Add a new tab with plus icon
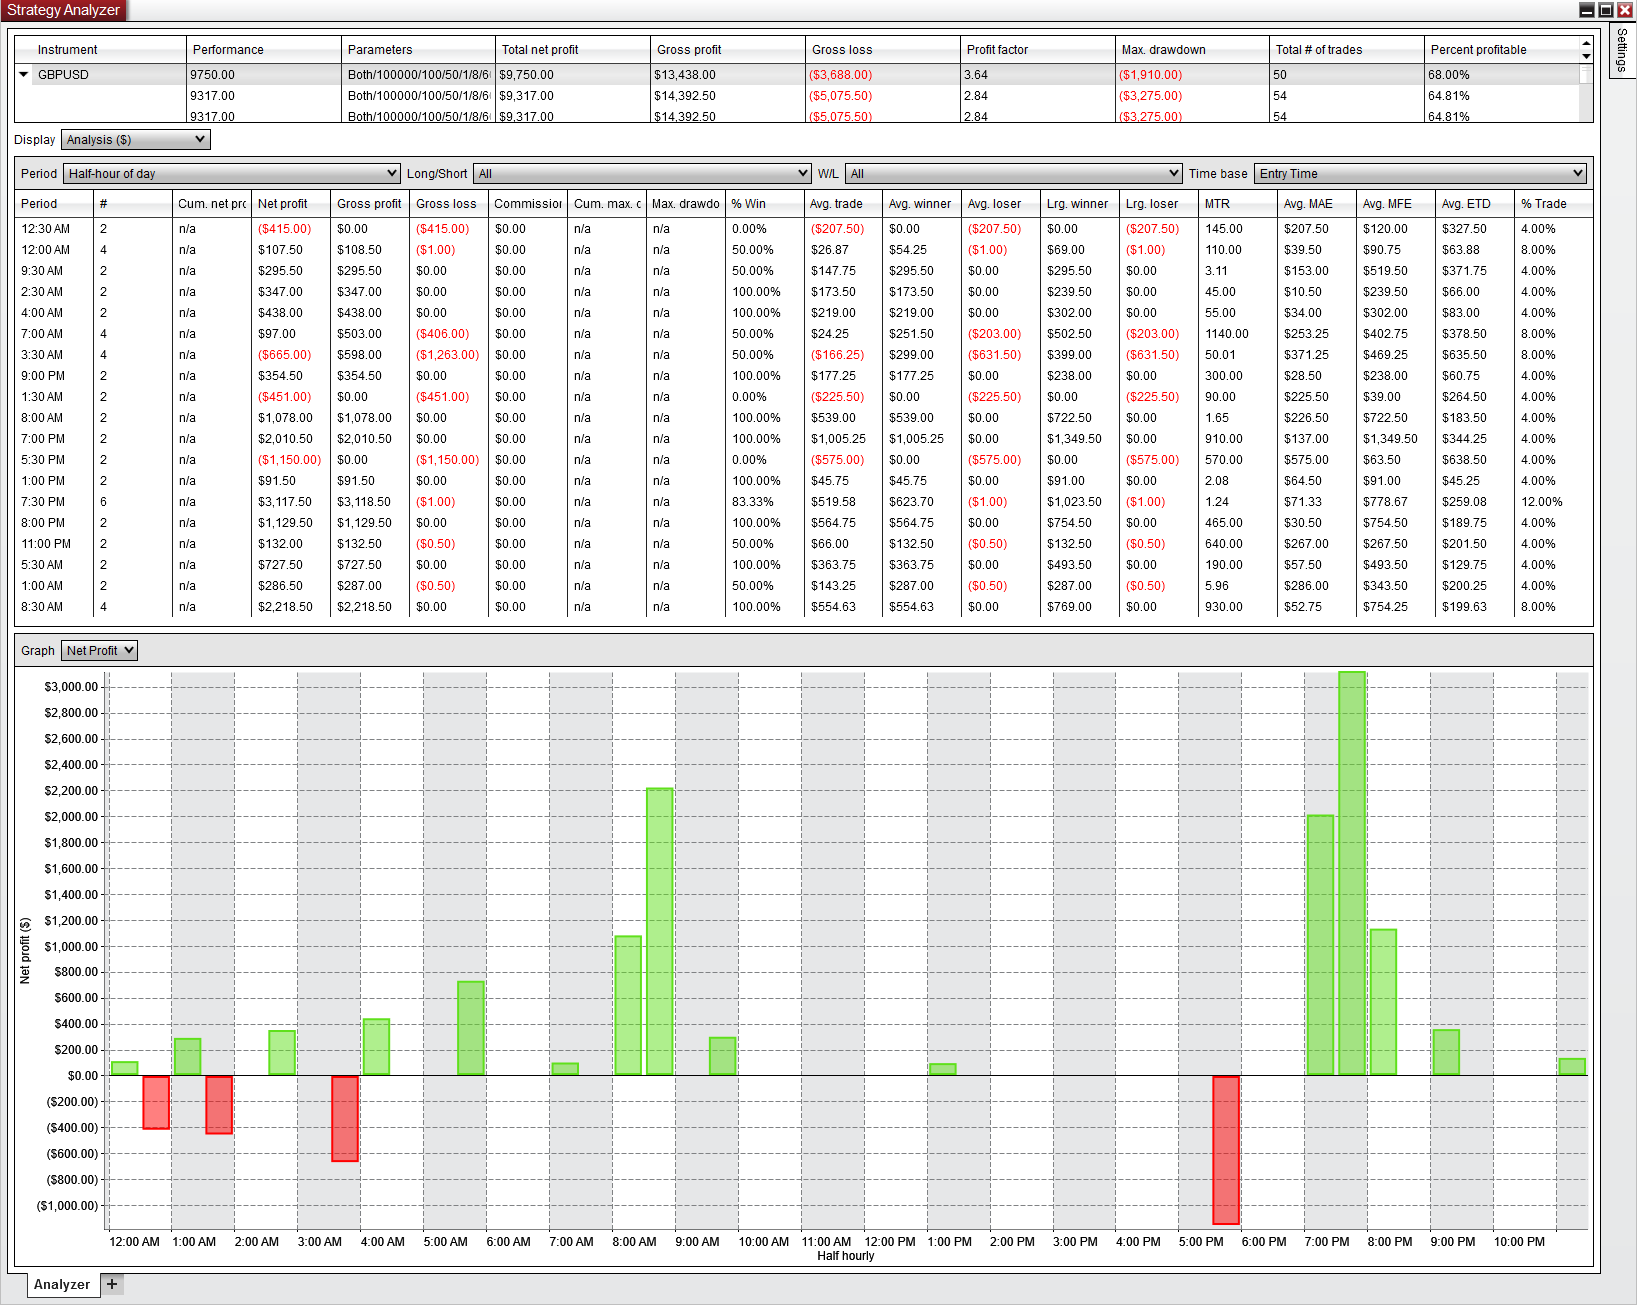The image size is (1637, 1305). click(x=112, y=1284)
